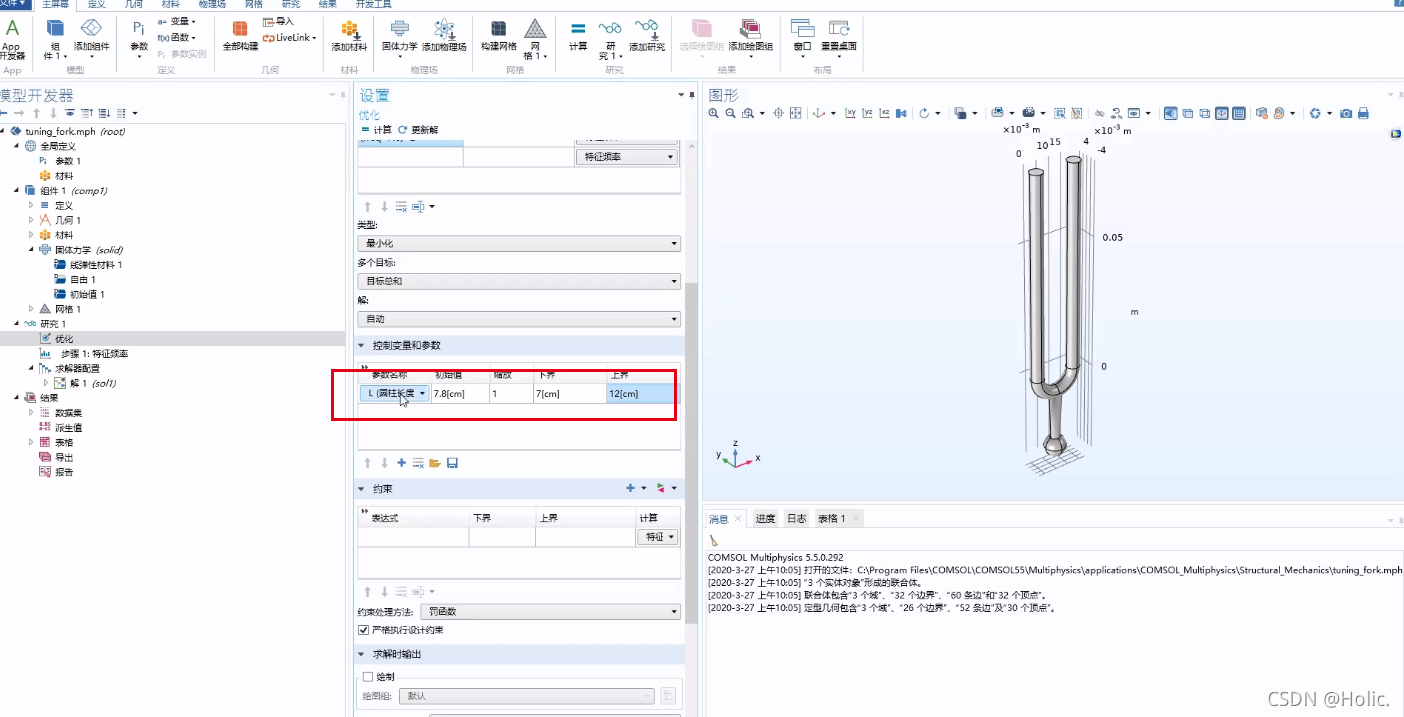Switch to the 物理场 ribbon tab
This screenshot has width=1404, height=717.
[x=212, y=5]
